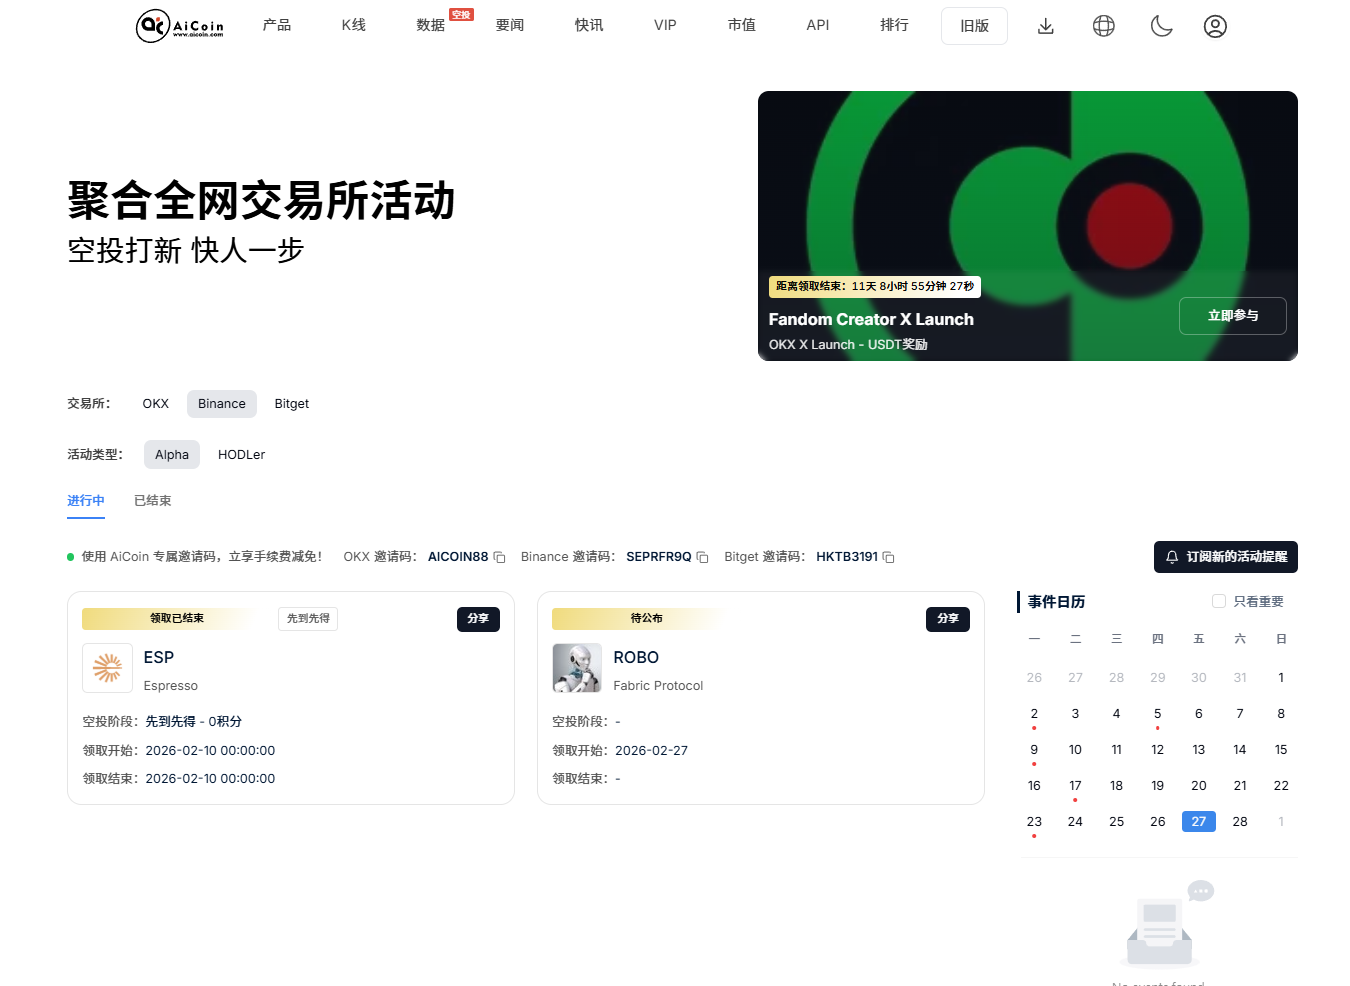Viewport: 1350px width, 986px height.
Task: Click the AiCoin logo in the header
Action: pos(178,26)
